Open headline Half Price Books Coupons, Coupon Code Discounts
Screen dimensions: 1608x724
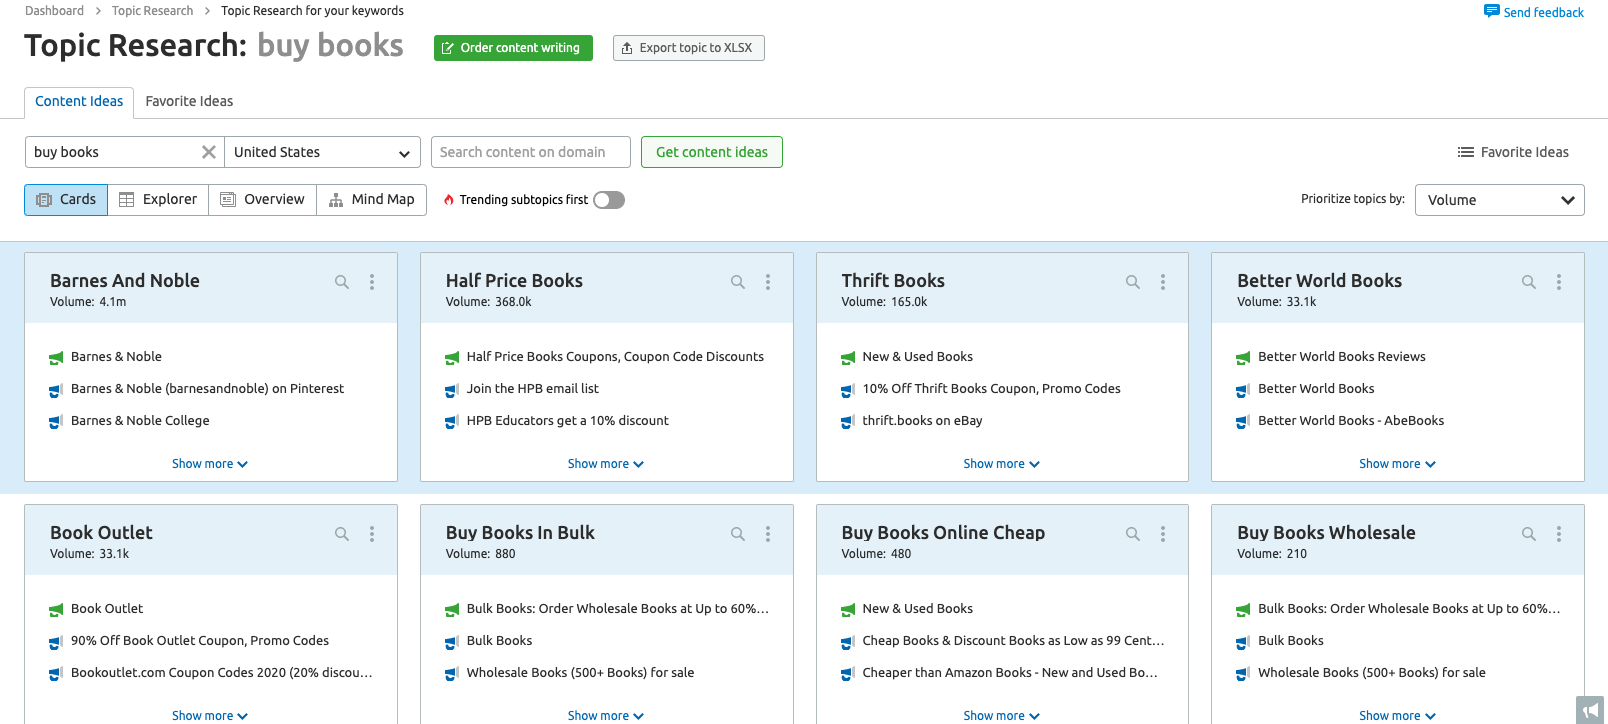tap(615, 357)
